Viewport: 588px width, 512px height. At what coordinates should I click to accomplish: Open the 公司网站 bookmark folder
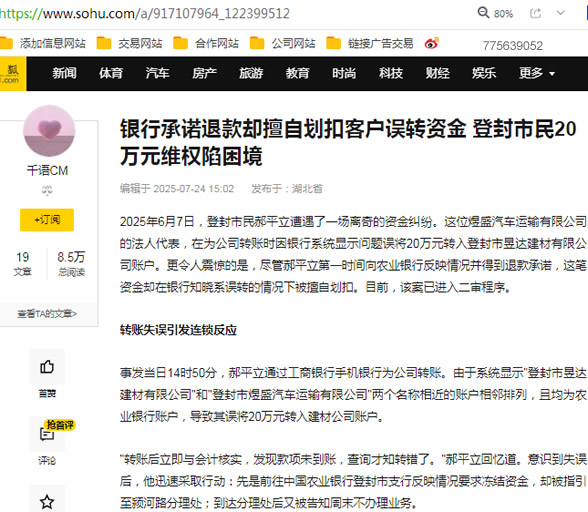(282, 44)
